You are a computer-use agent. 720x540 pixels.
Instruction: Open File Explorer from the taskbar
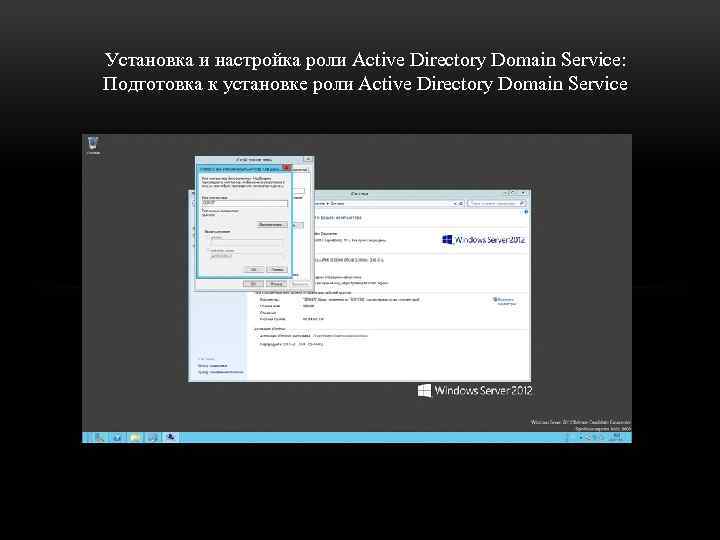click(x=135, y=437)
